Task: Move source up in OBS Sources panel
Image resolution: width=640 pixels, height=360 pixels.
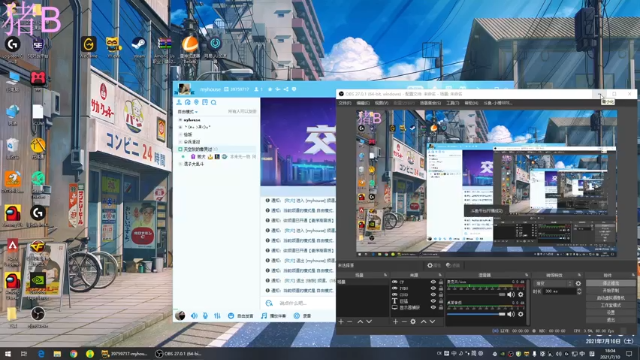Action: [x=423, y=322]
